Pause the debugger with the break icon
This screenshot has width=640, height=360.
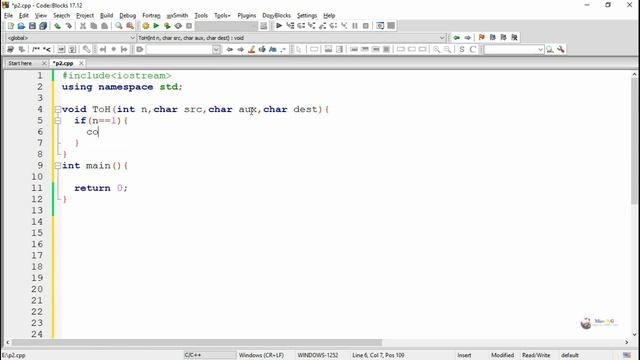tap(355, 26)
